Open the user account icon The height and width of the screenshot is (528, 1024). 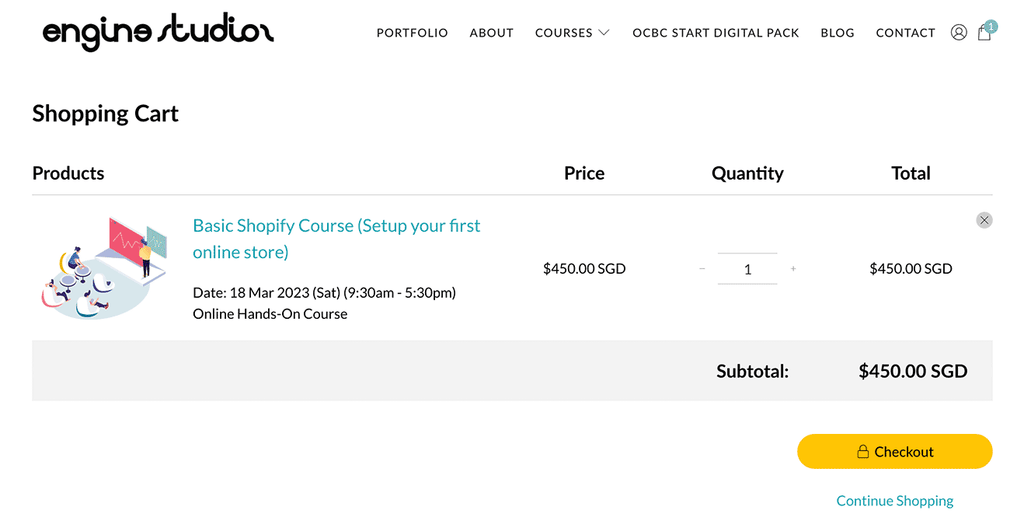click(958, 32)
